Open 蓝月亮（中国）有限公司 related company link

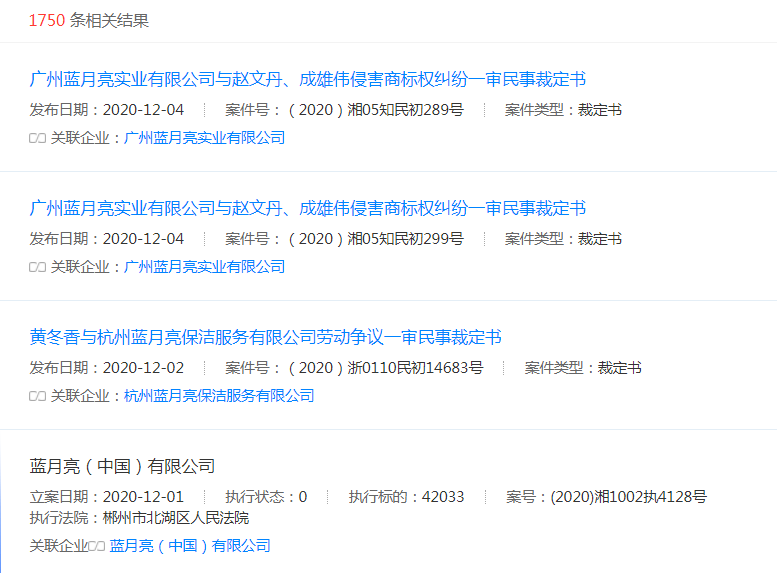(x=190, y=546)
